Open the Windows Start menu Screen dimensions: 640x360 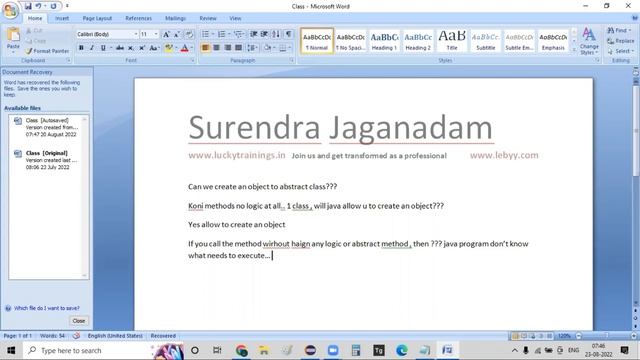coord(11,351)
